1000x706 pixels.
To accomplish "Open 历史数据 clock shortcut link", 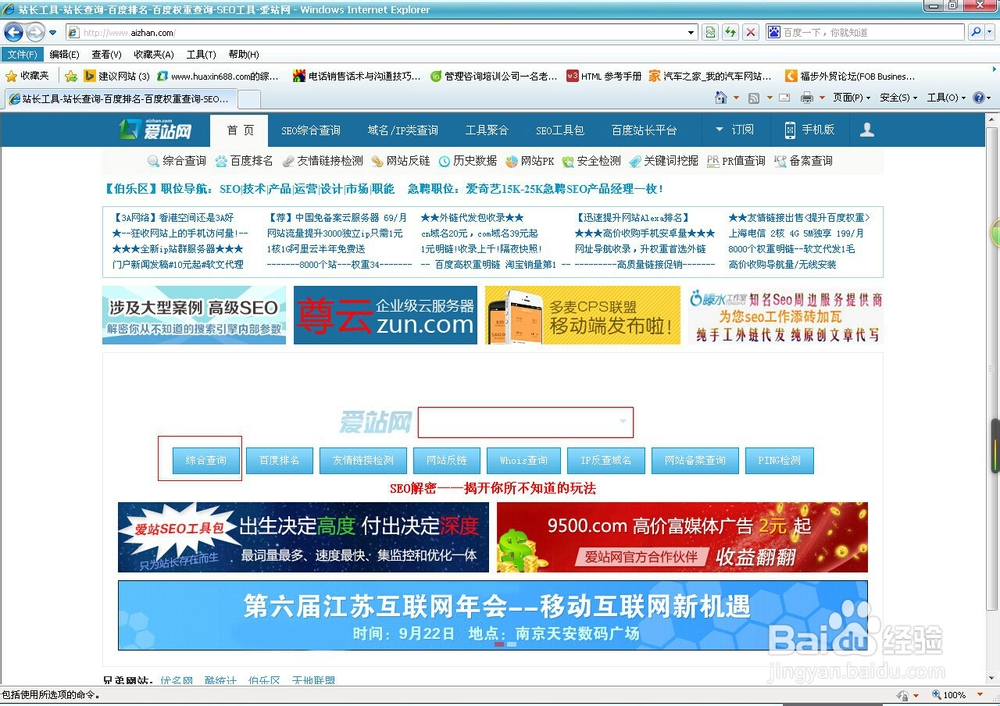I will [x=468, y=161].
